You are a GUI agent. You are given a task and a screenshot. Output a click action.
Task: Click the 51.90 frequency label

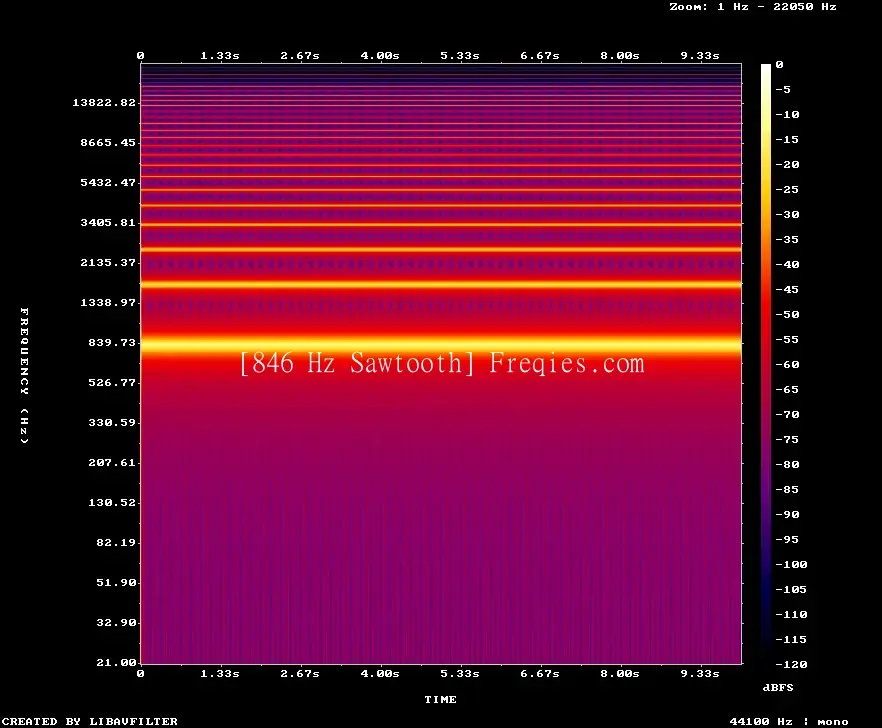(116, 582)
